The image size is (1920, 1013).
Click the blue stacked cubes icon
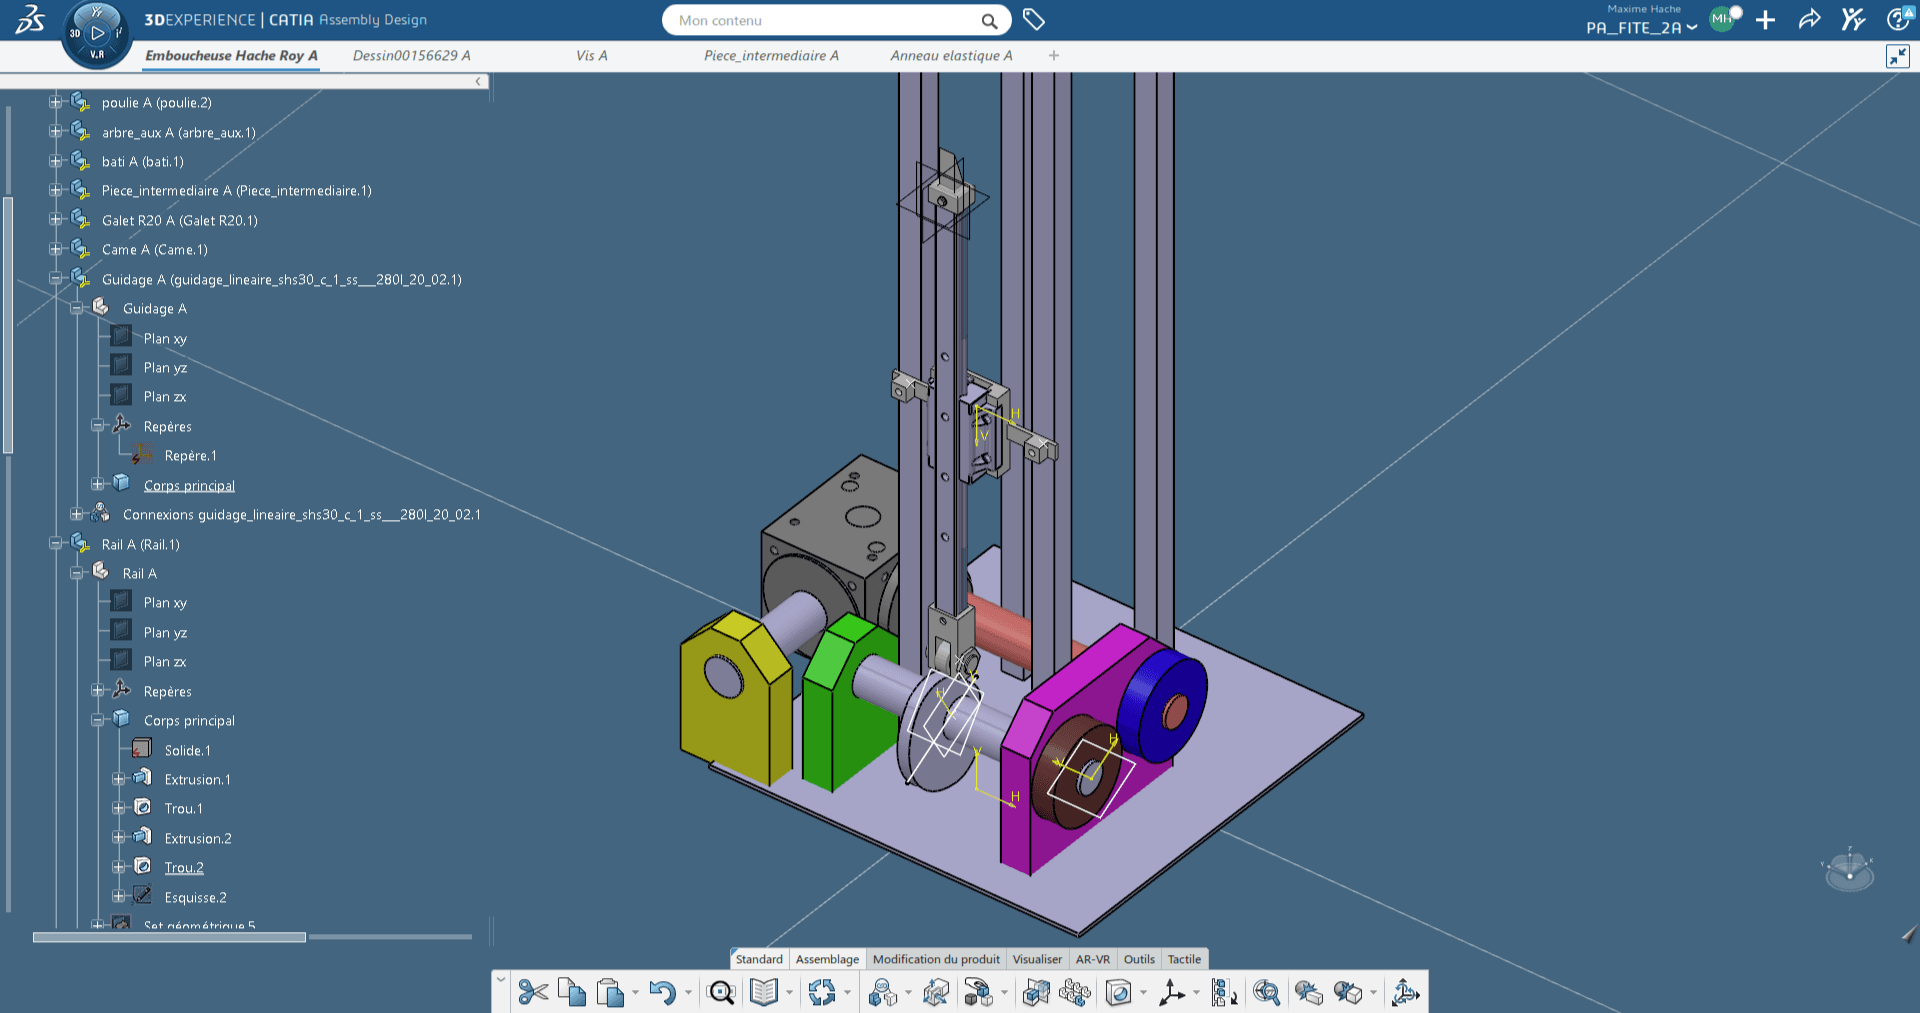(1036, 992)
